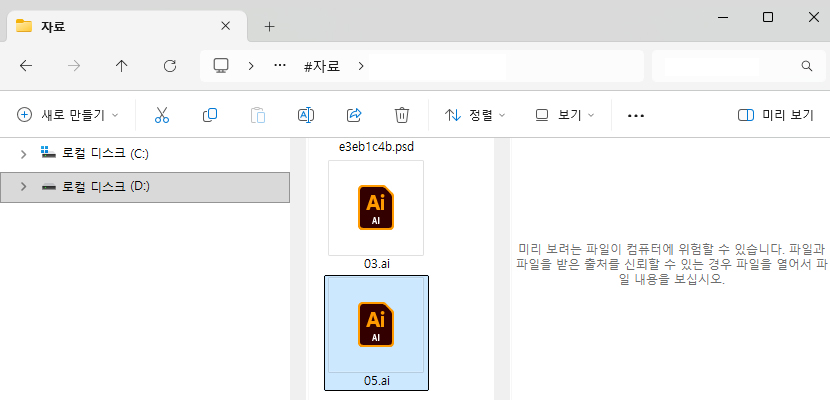Refresh the folder view
This screenshot has height=400, width=830.
pyautogui.click(x=170, y=66)
